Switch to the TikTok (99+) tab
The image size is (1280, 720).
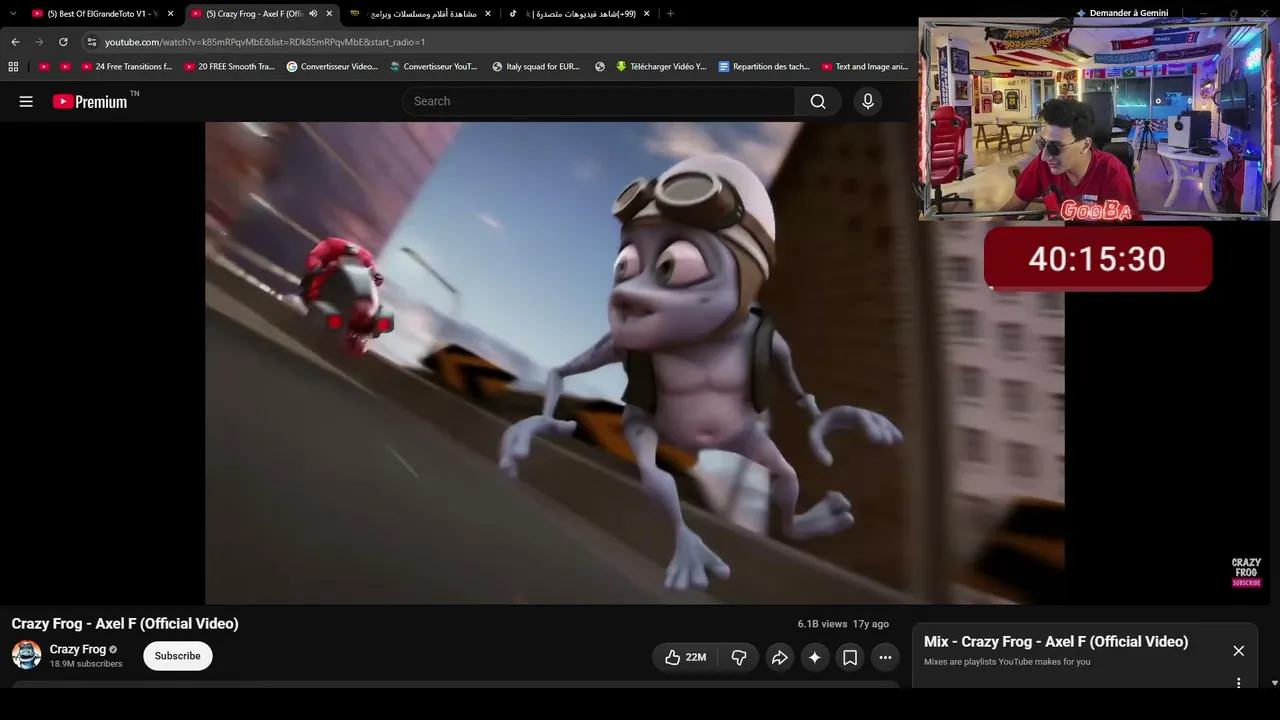coord(580,14)
